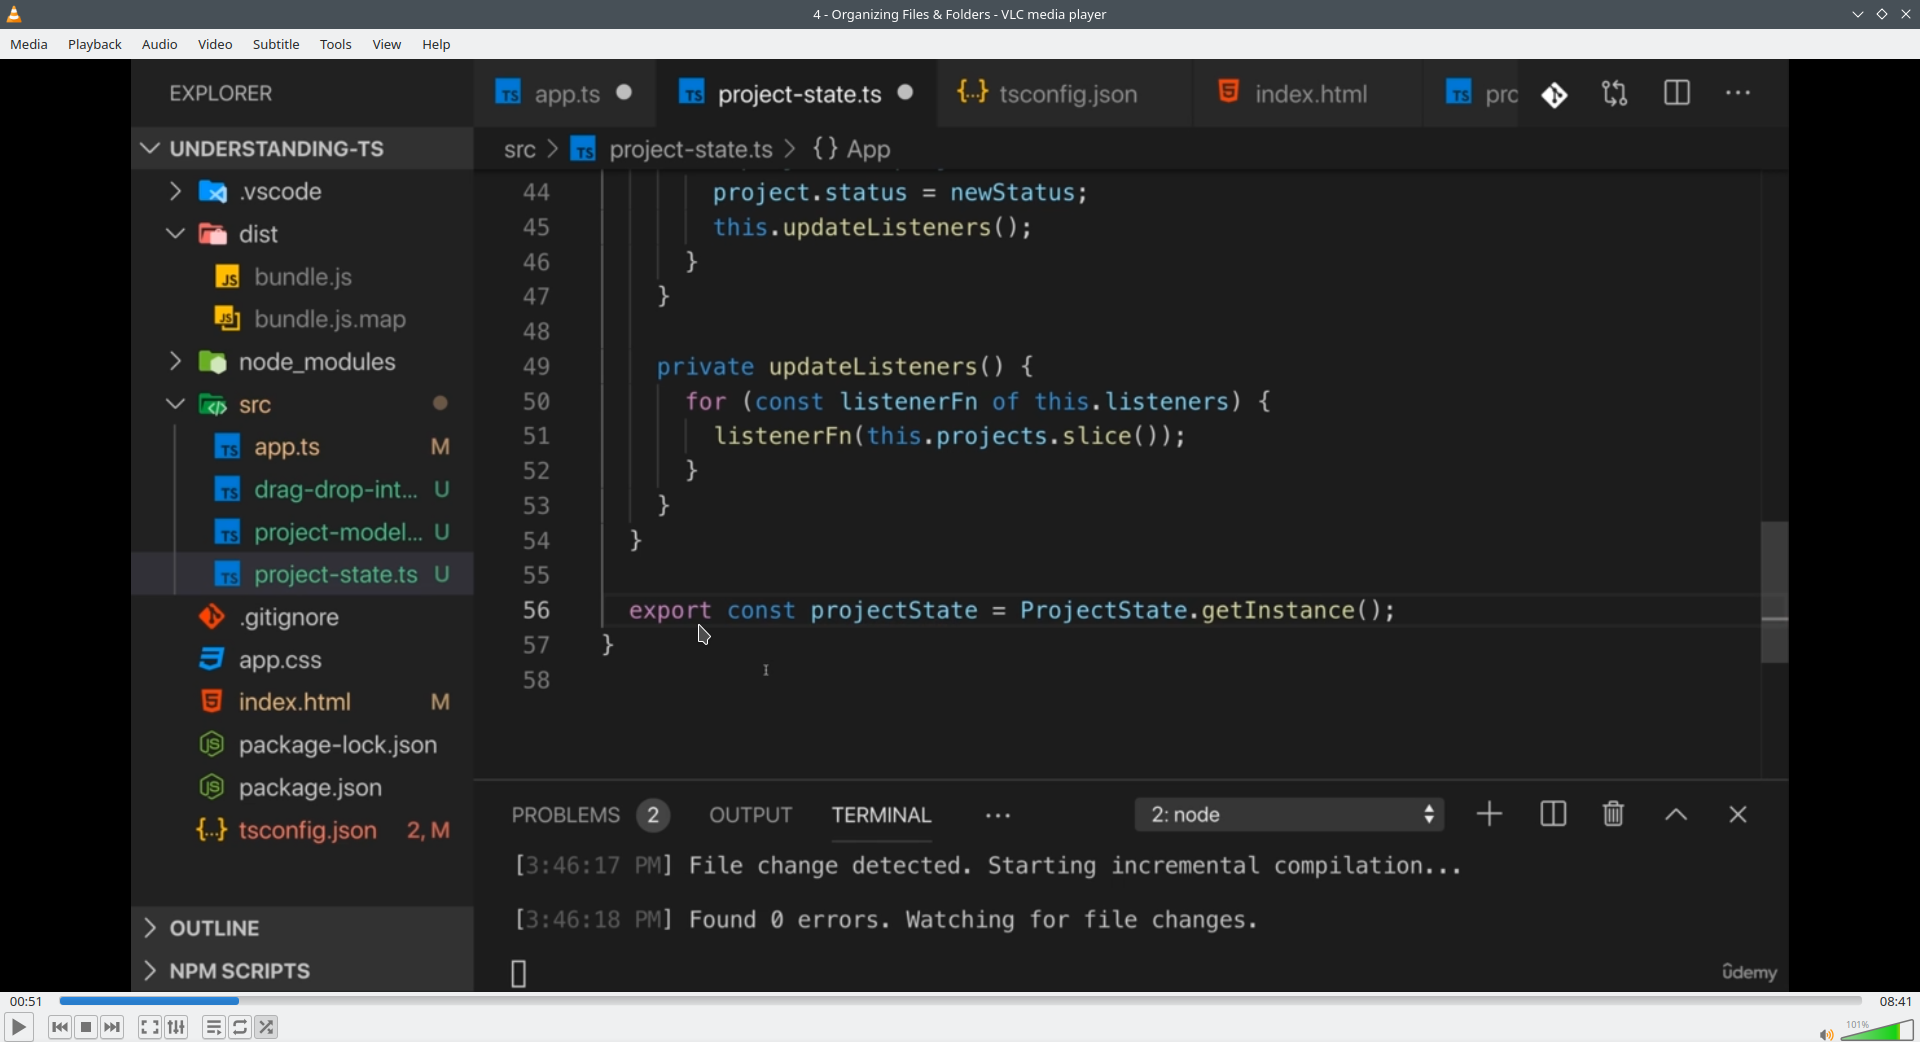Open bundle.js in the explorer
Viewport: 1920px width, 1042px height.
[302, 277]
